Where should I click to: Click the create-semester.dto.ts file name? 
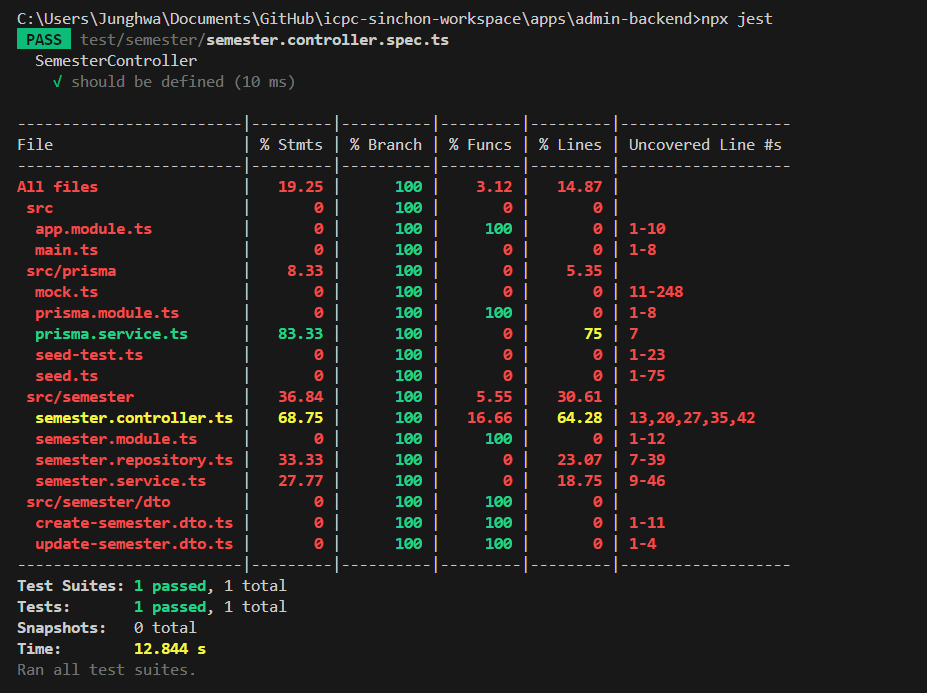134,523
